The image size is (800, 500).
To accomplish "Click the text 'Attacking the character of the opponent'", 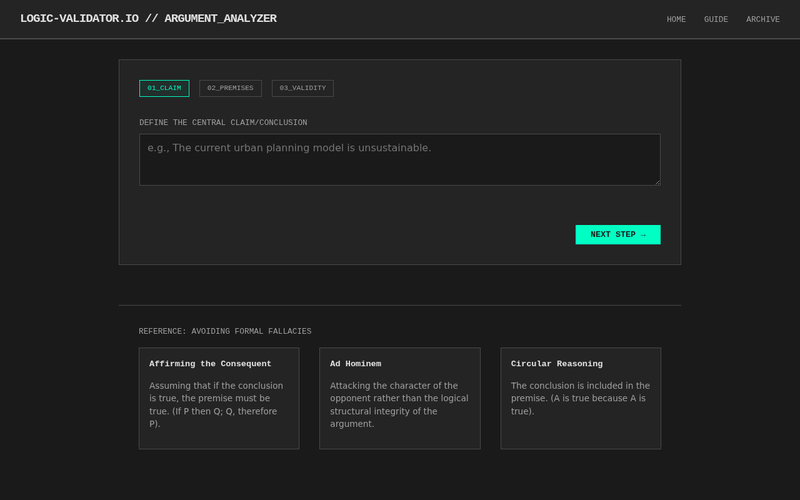I will point(394,392).
